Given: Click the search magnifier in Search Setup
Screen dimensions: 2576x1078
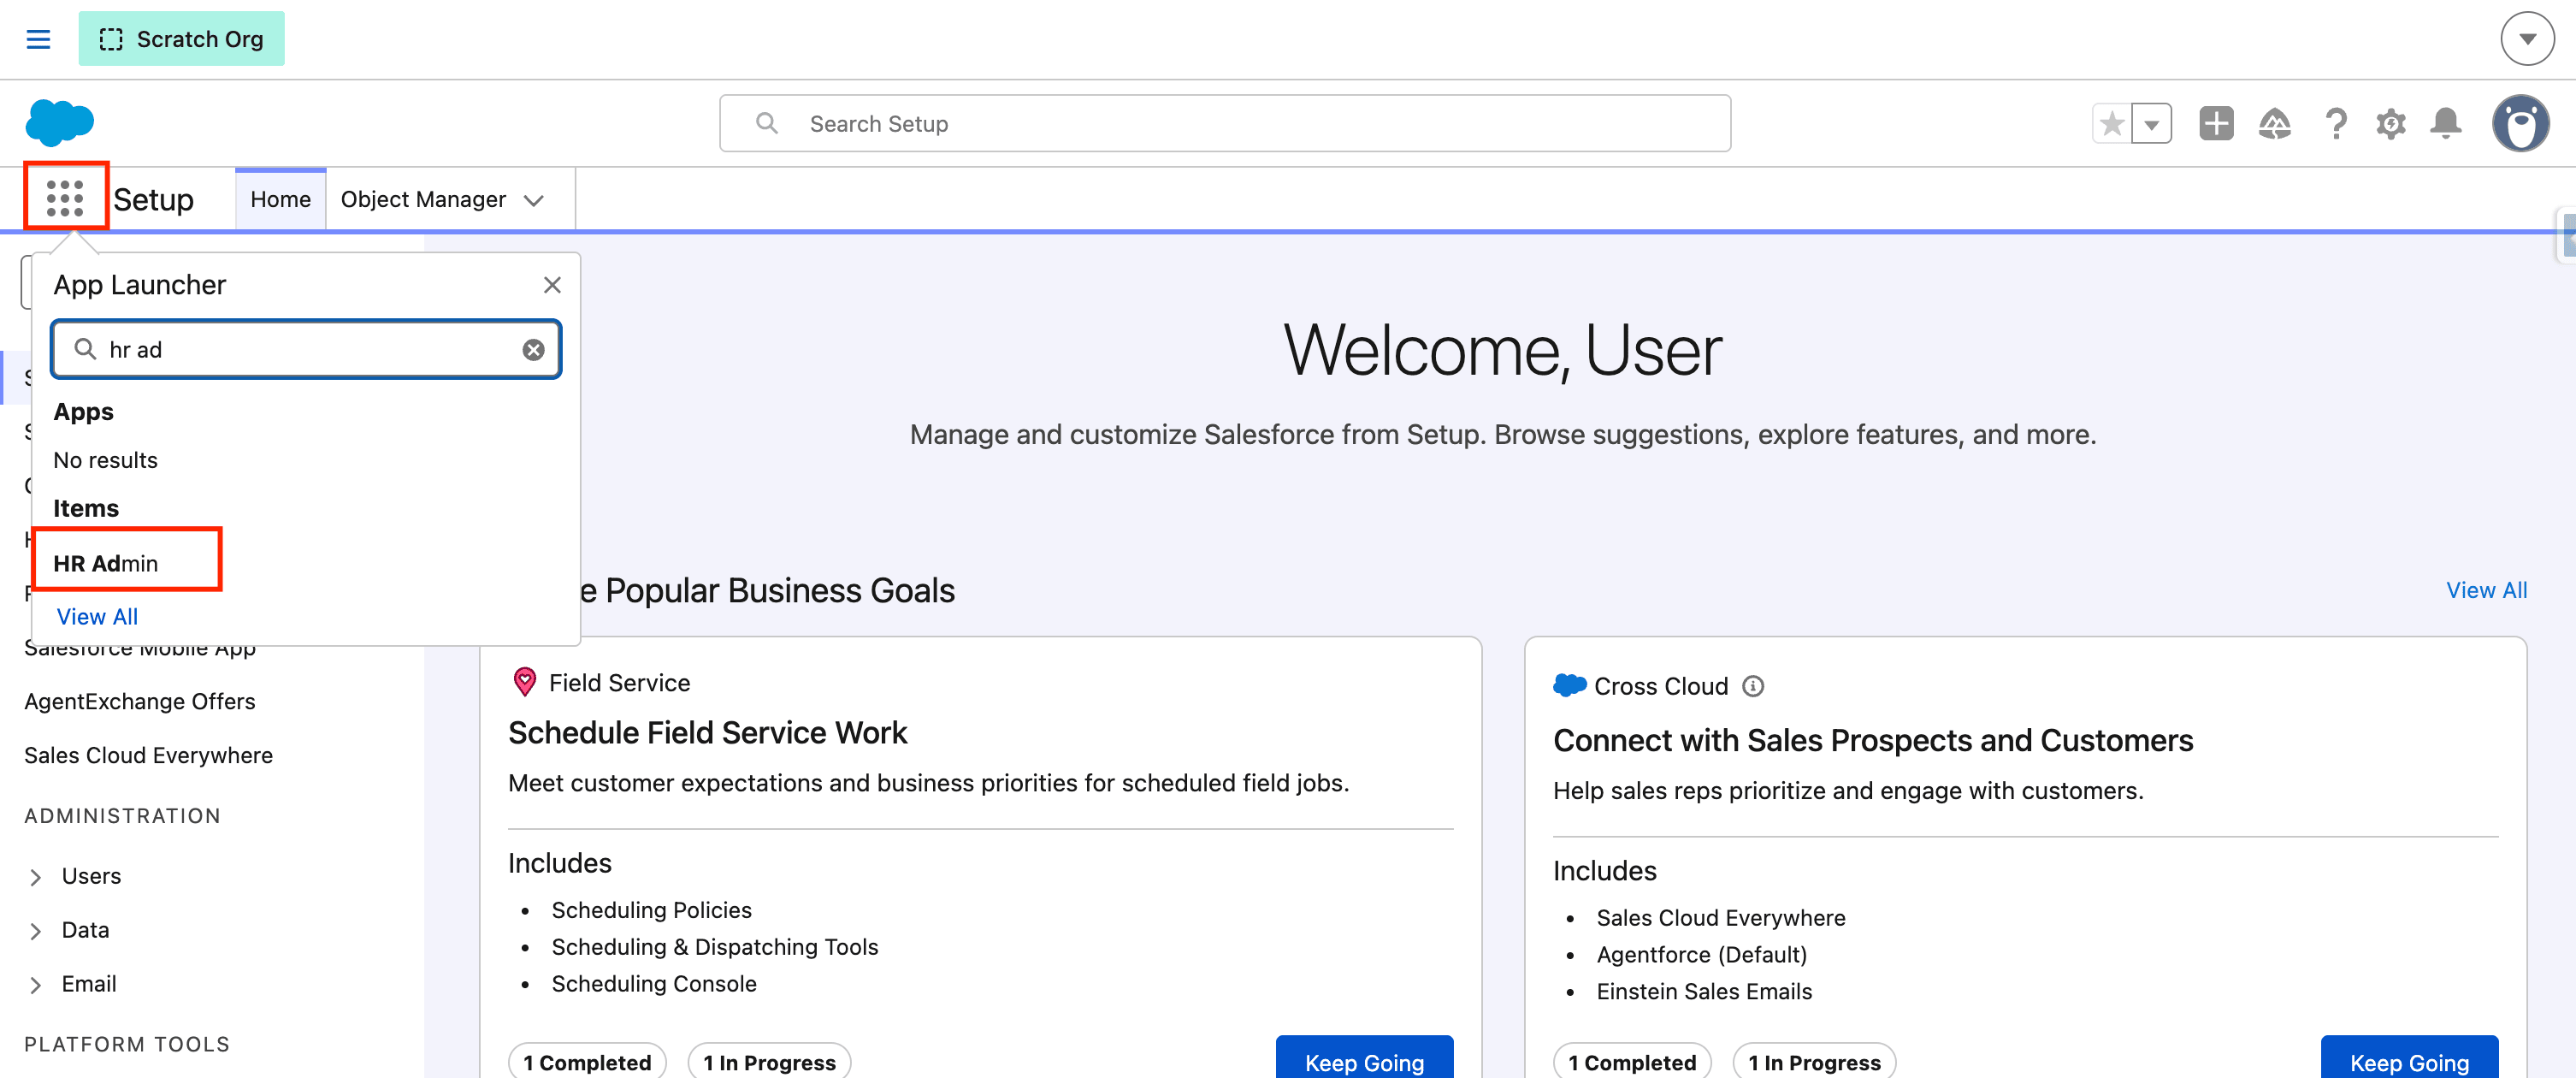Looking at the screenshot, I should tap(766, 123).
